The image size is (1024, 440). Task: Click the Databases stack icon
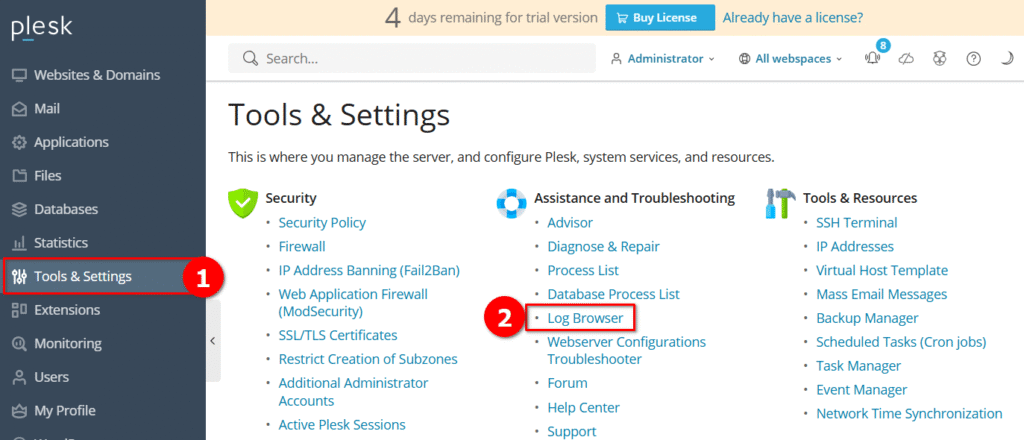pos(20,210)
